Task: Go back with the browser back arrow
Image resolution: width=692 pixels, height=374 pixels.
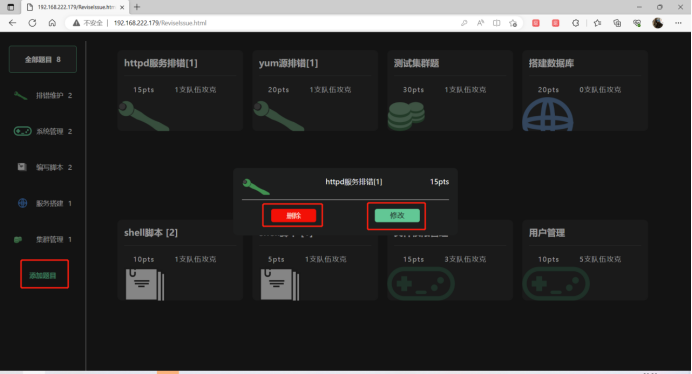Action: click(x=12, y=23)
